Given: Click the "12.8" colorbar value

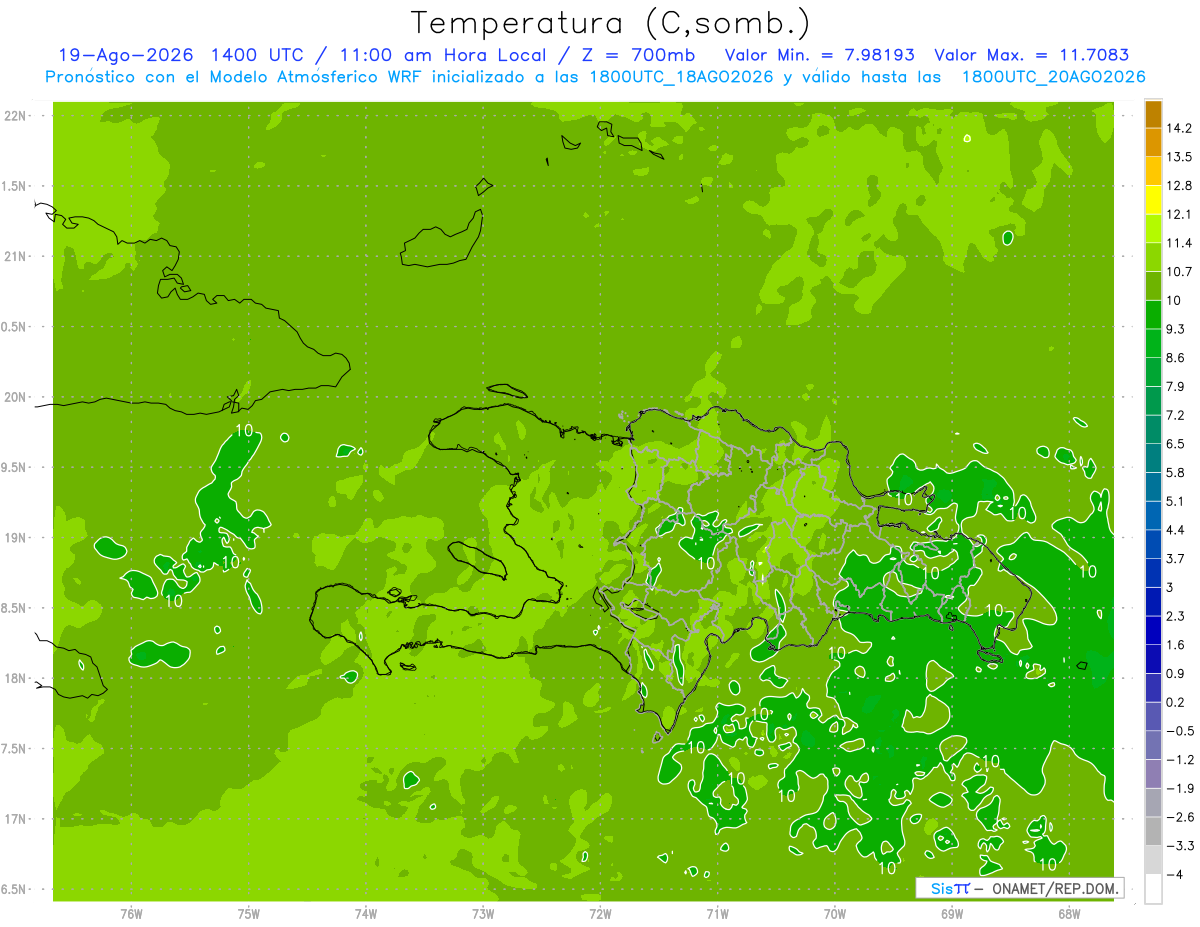Looking at the screenshot, I should pos(1179,186).
